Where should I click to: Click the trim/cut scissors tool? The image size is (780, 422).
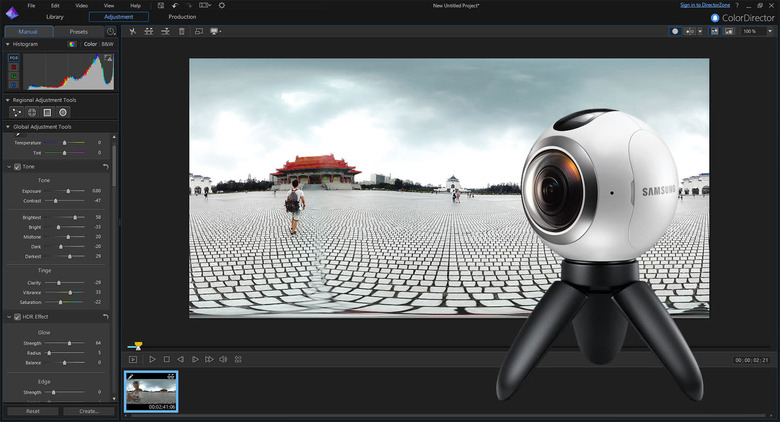132,31
